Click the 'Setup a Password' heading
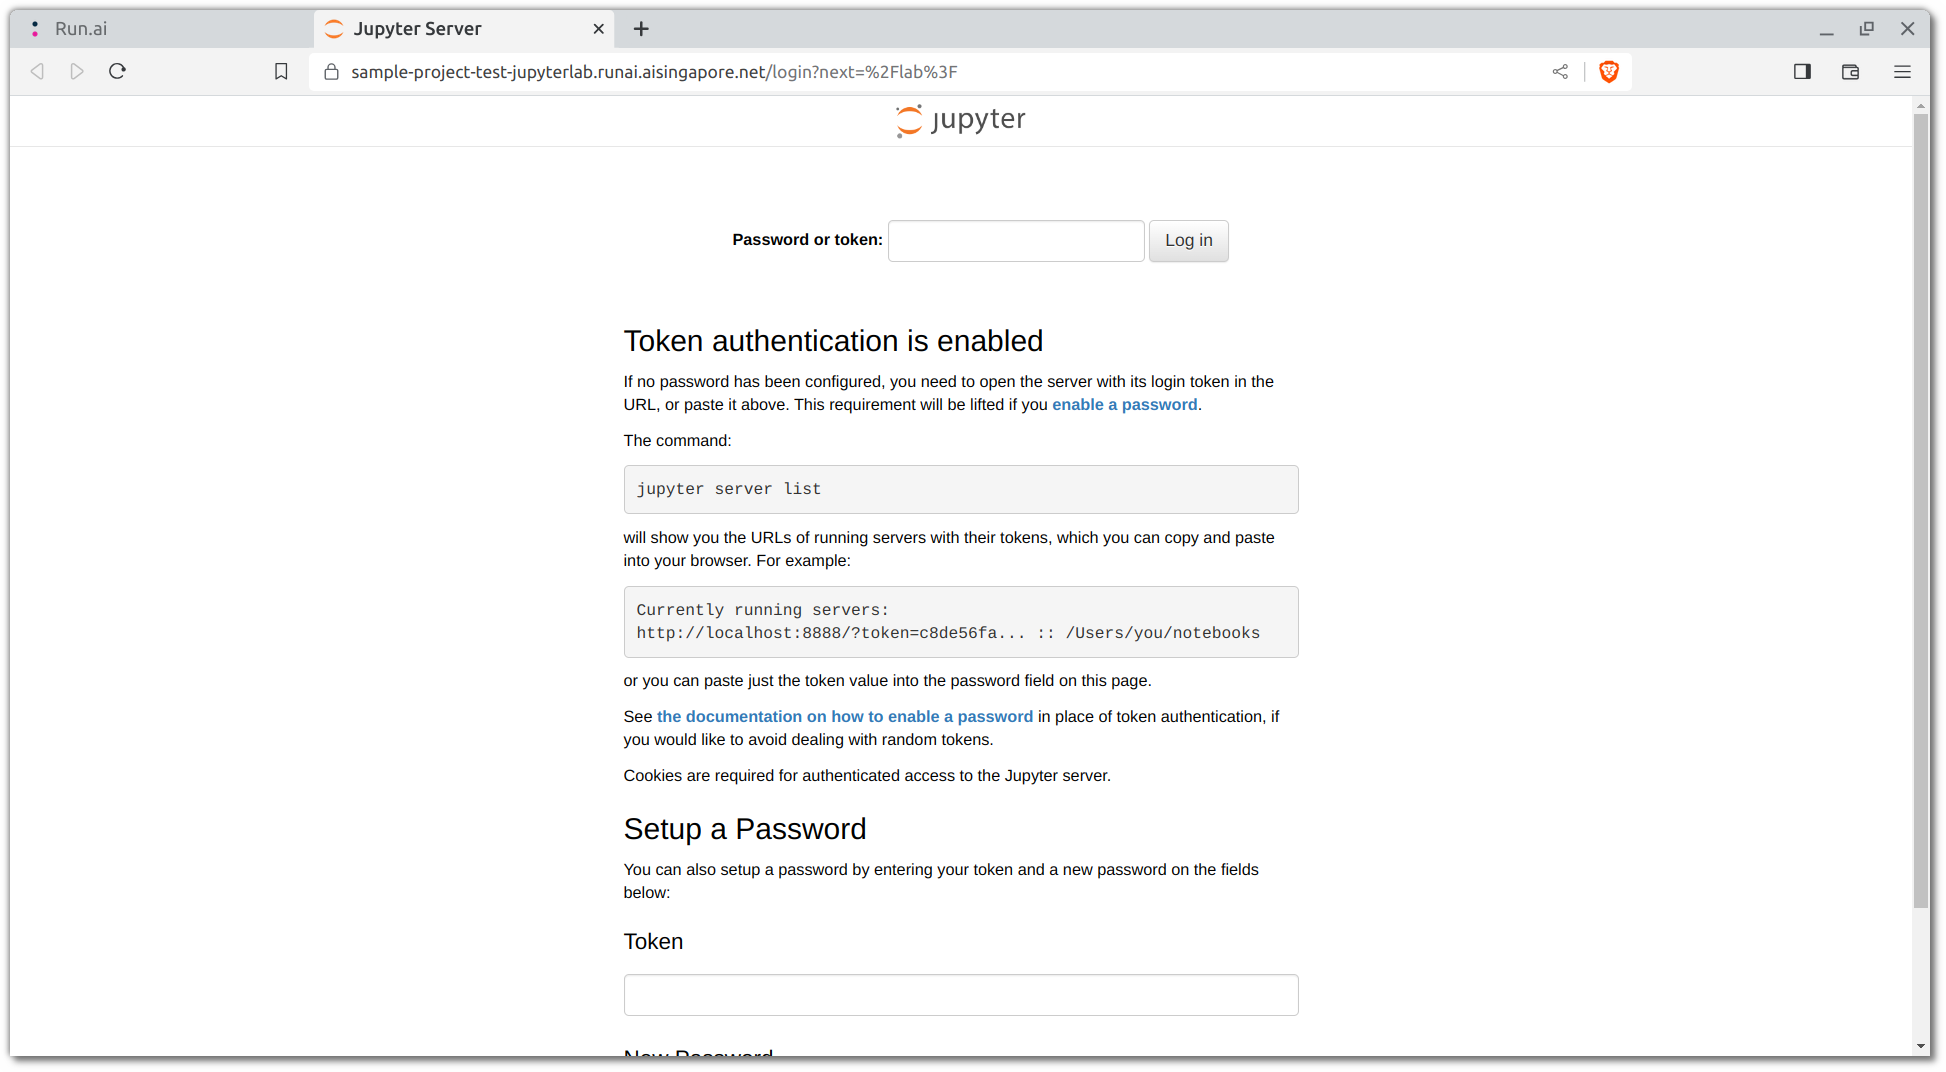This screenshot has height=1072, width=1946. (x=745, y=829)
